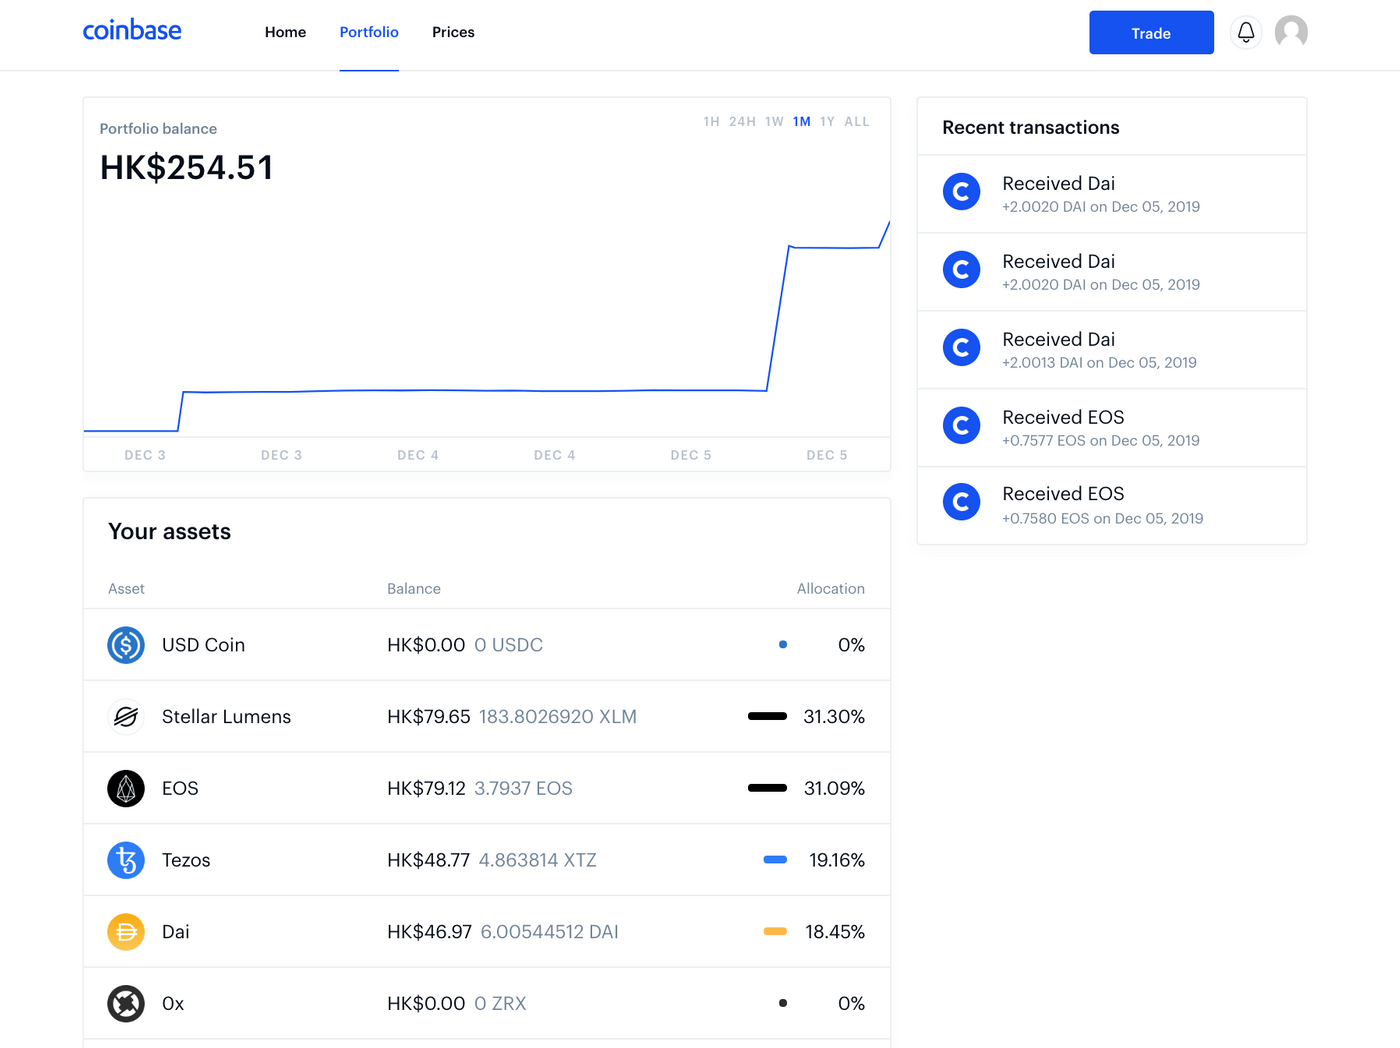1400x1048 pixels.
Task: Select the Tezos coin icon
Action: pos(125,860)
